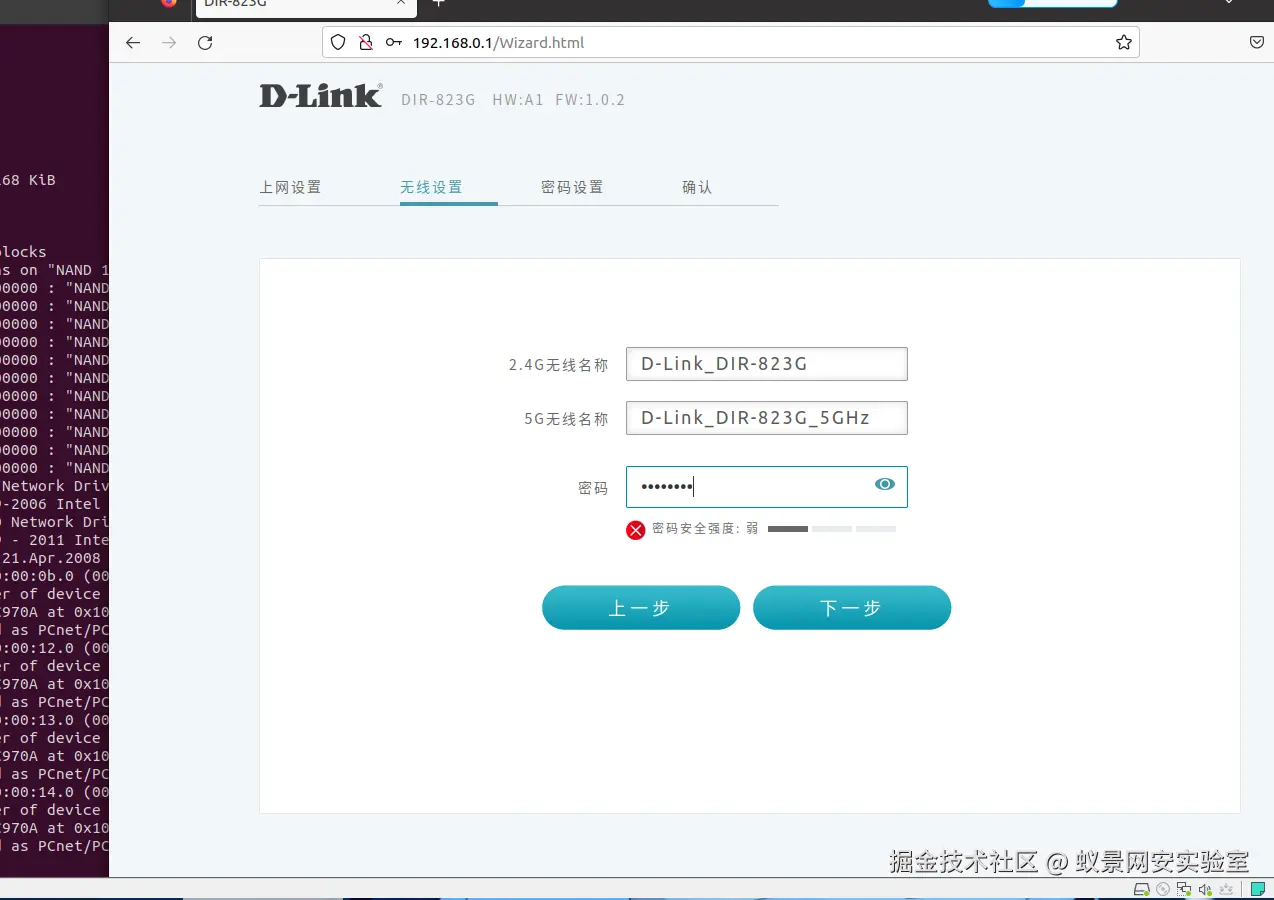Open the saved password key icon
The height and width of the screenshot is (900, 1274).
point(394,43)
